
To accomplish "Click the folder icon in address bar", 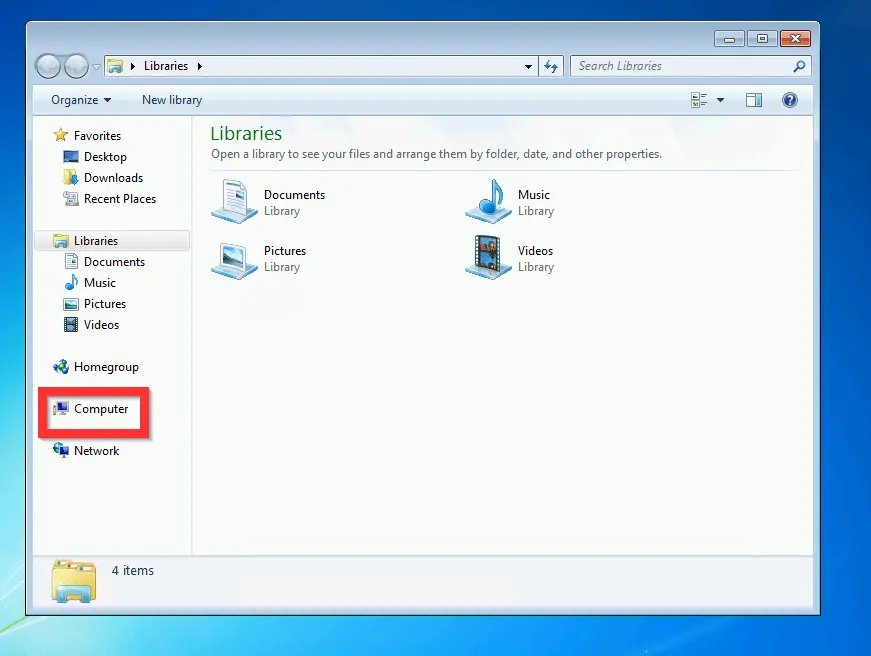I will 114,66.
